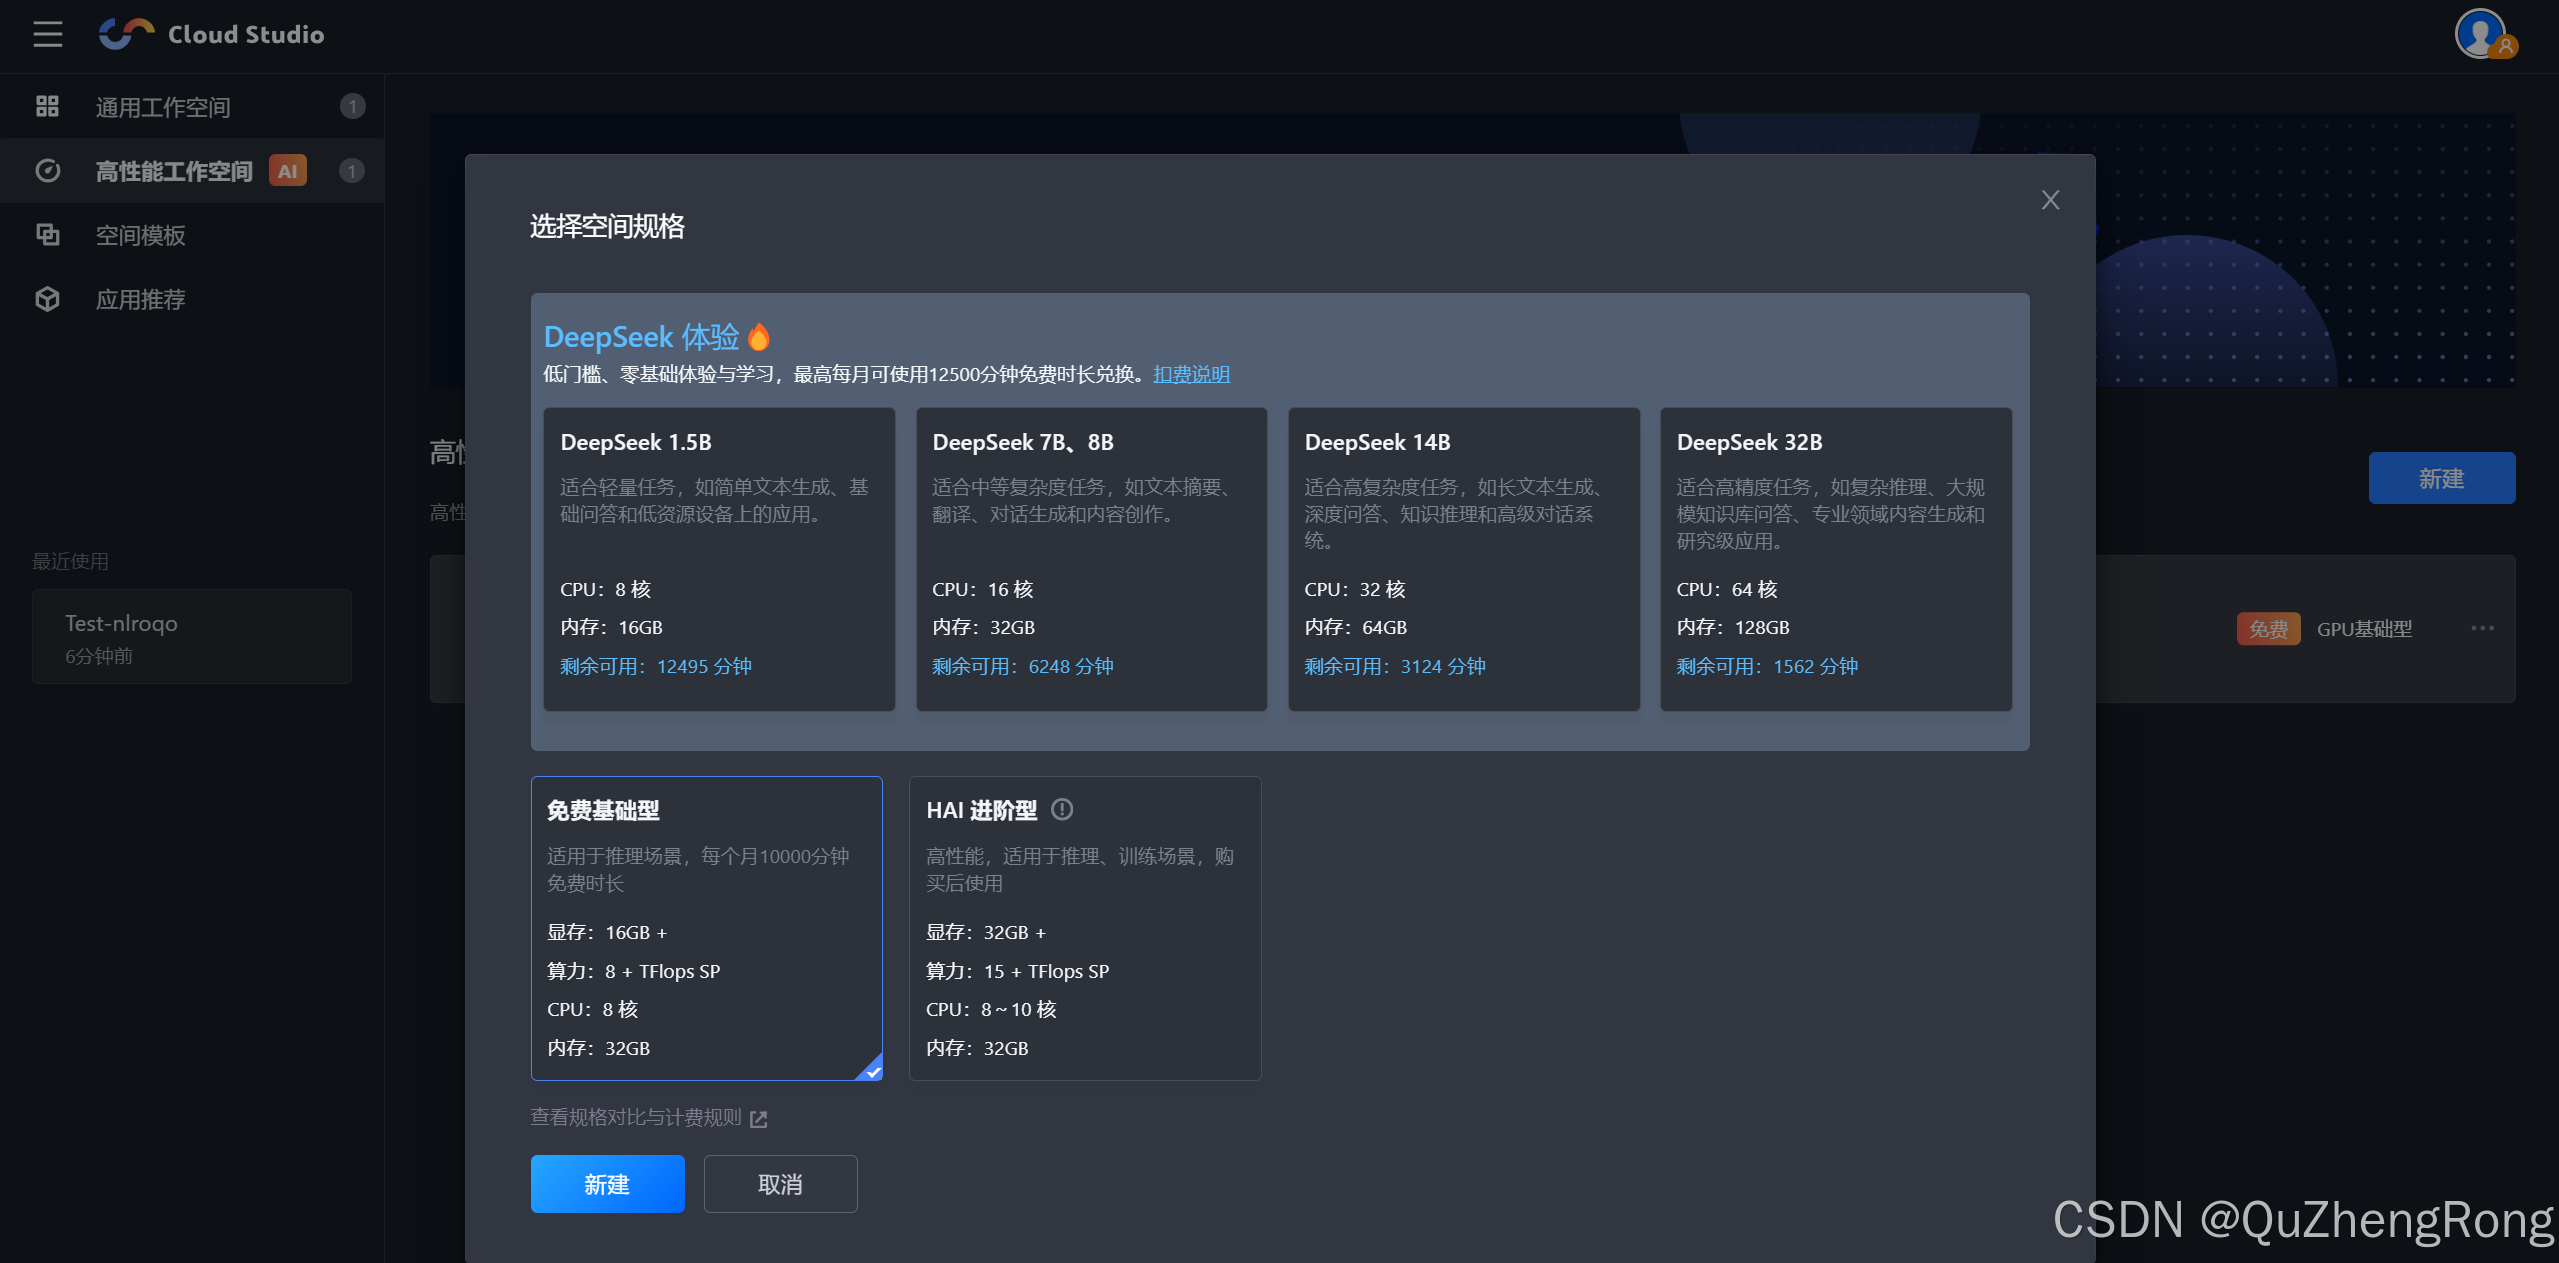Viewport: 2559px width, 1263px height.
Task: Choose the DeepSeek 1.5B option
Action: [x=719, y=558]
